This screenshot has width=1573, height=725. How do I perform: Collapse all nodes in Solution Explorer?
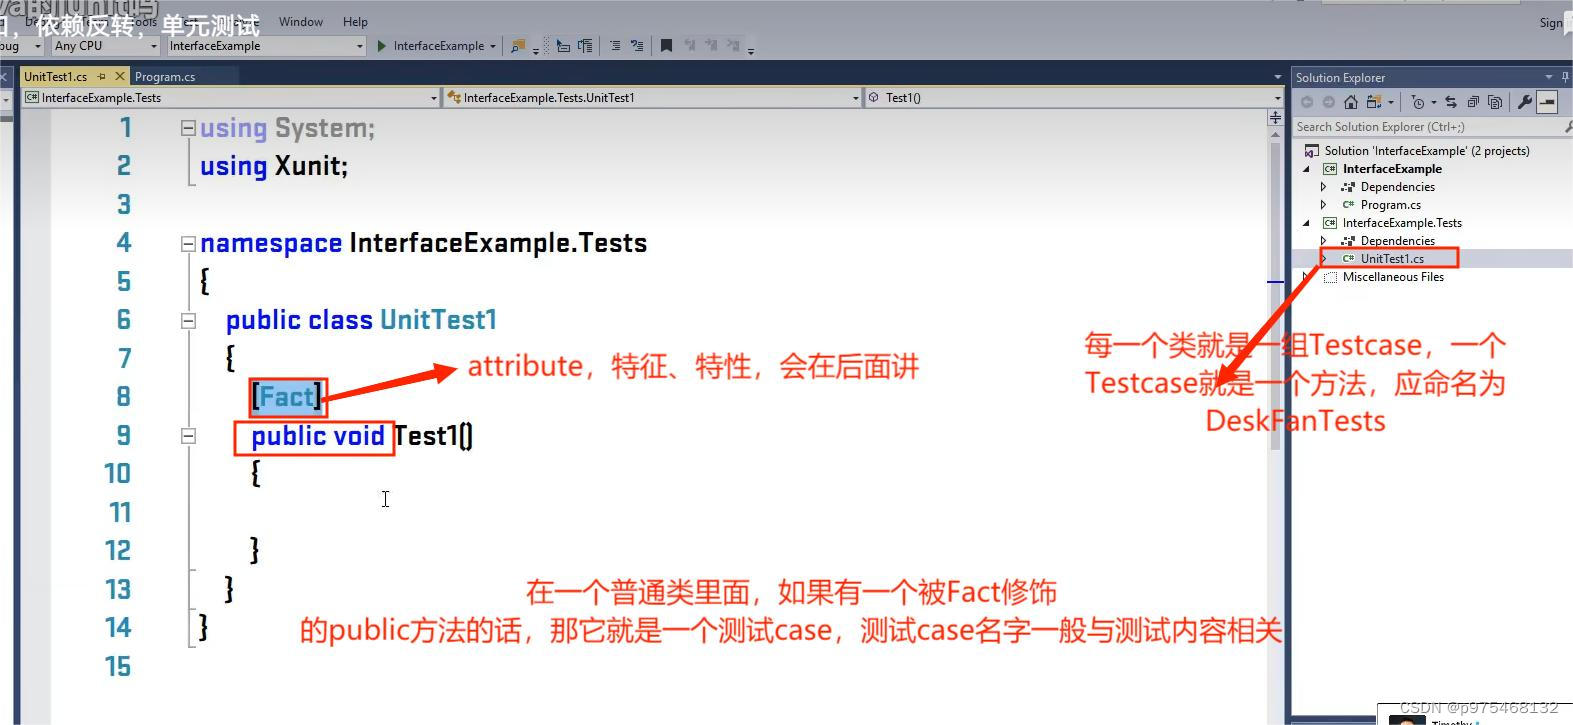pyautogui.click(x=1473, y=102)
